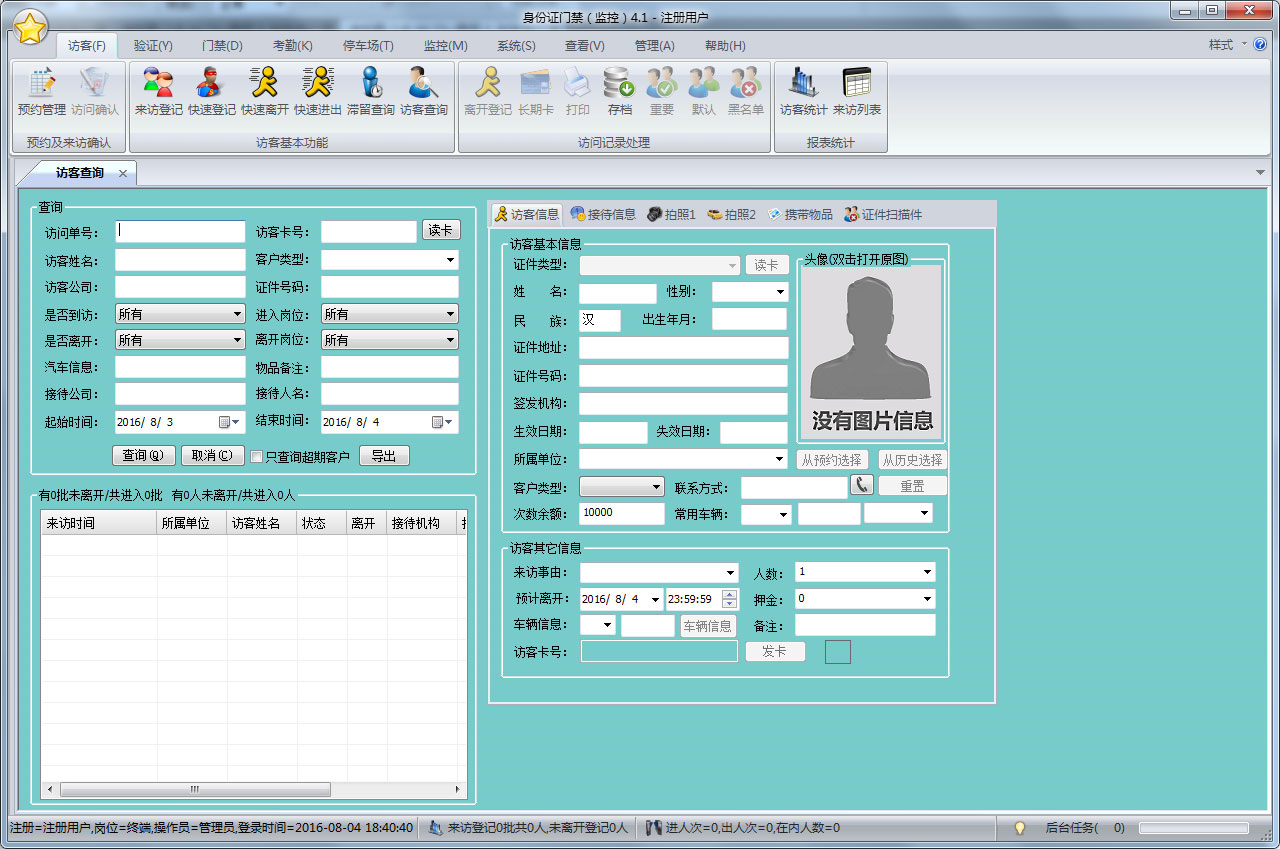
Task: Click the 发卡 issue card button
Action: pyautogui.click(x=775, y=651)
